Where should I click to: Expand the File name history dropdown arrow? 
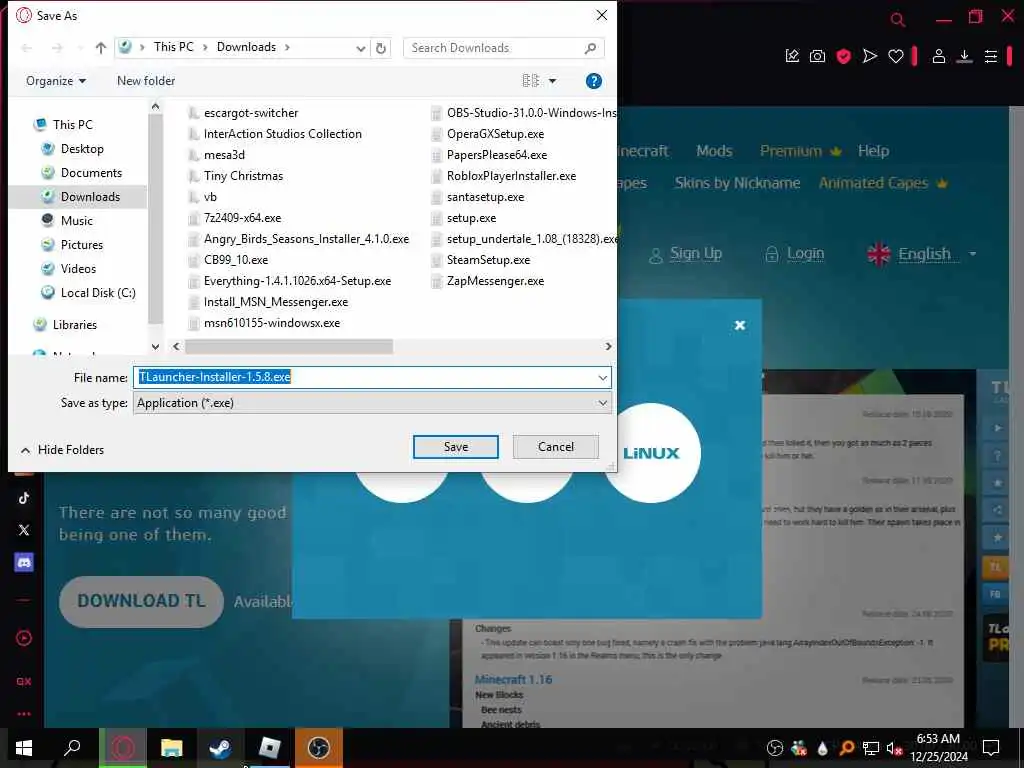(x=603, y=377)
